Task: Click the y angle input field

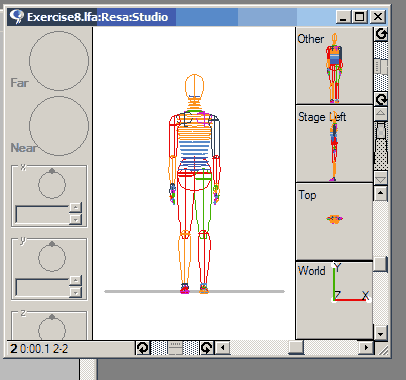Action: (x=42, y=287)
